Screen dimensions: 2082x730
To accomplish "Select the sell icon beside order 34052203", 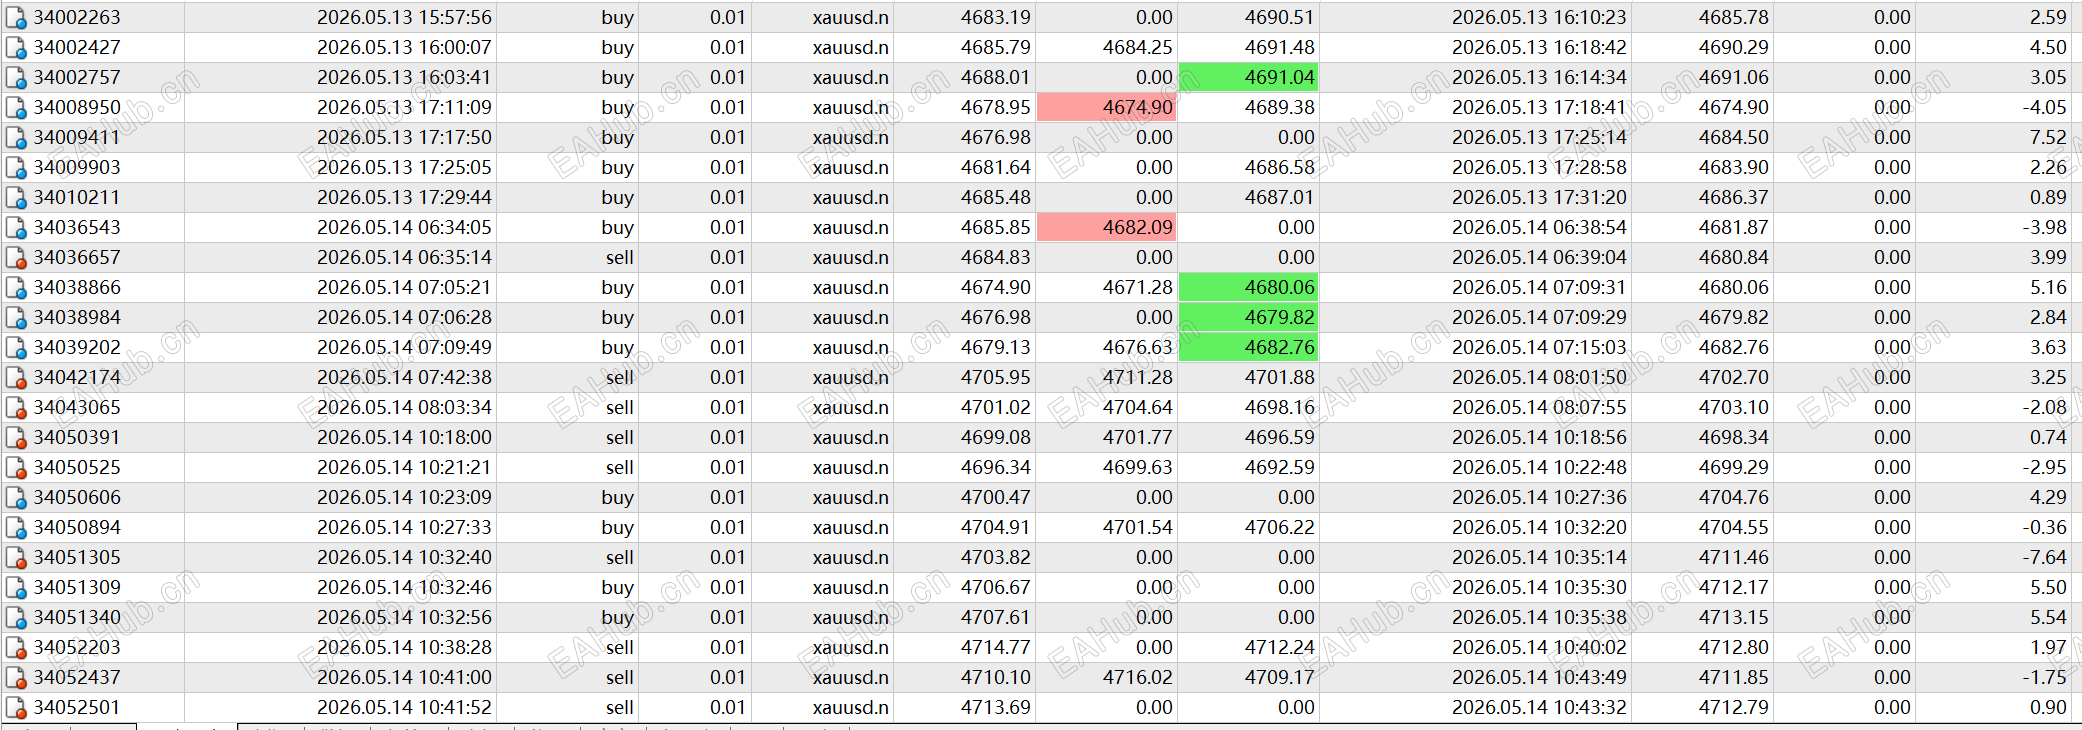I will pyautogui.click(x=16, y=648).
